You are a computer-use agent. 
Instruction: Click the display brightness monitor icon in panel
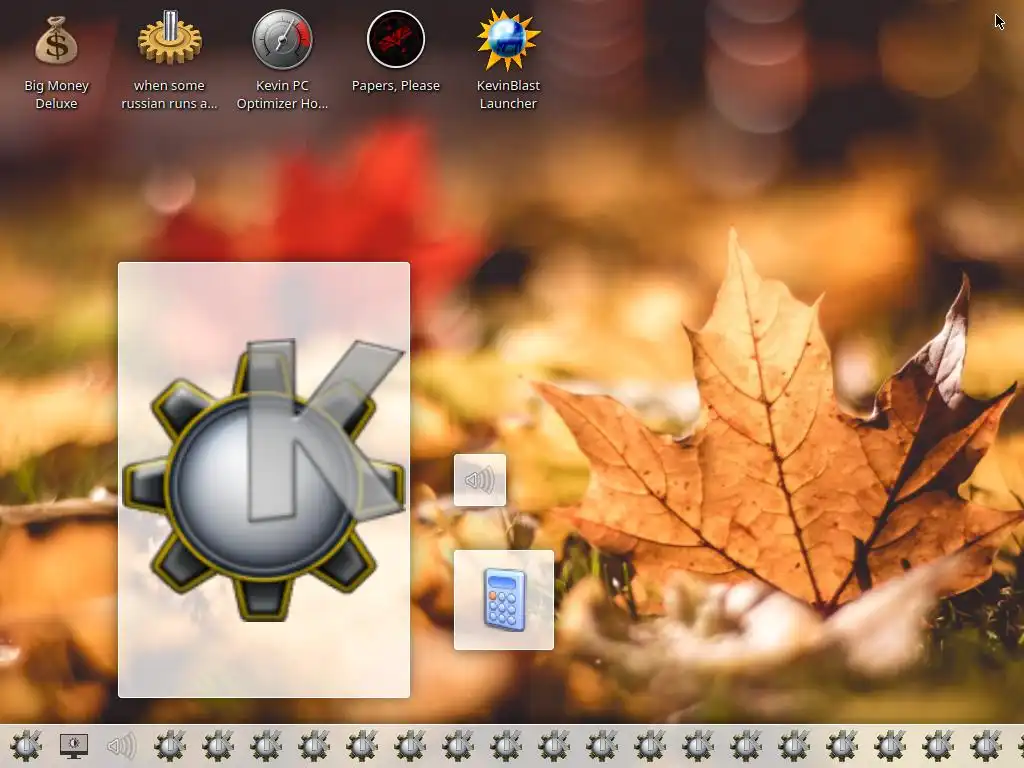click(x=74, y=746)
